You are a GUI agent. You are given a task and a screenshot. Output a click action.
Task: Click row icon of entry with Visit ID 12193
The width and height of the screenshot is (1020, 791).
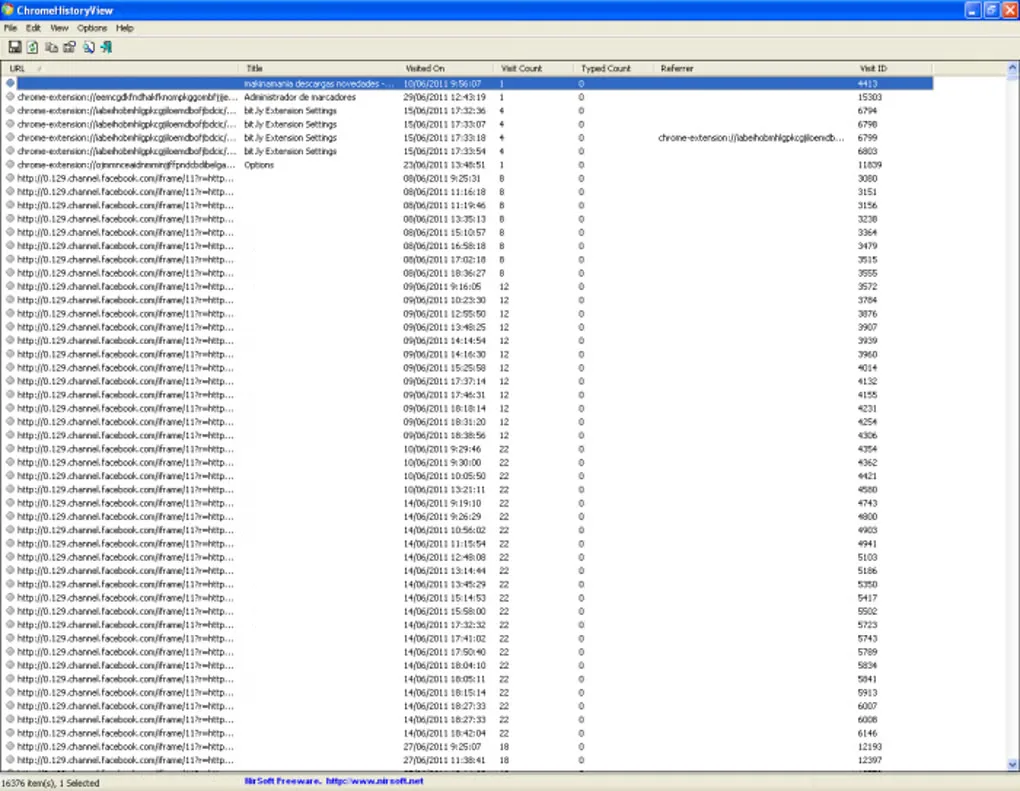(x=10, y=746)
